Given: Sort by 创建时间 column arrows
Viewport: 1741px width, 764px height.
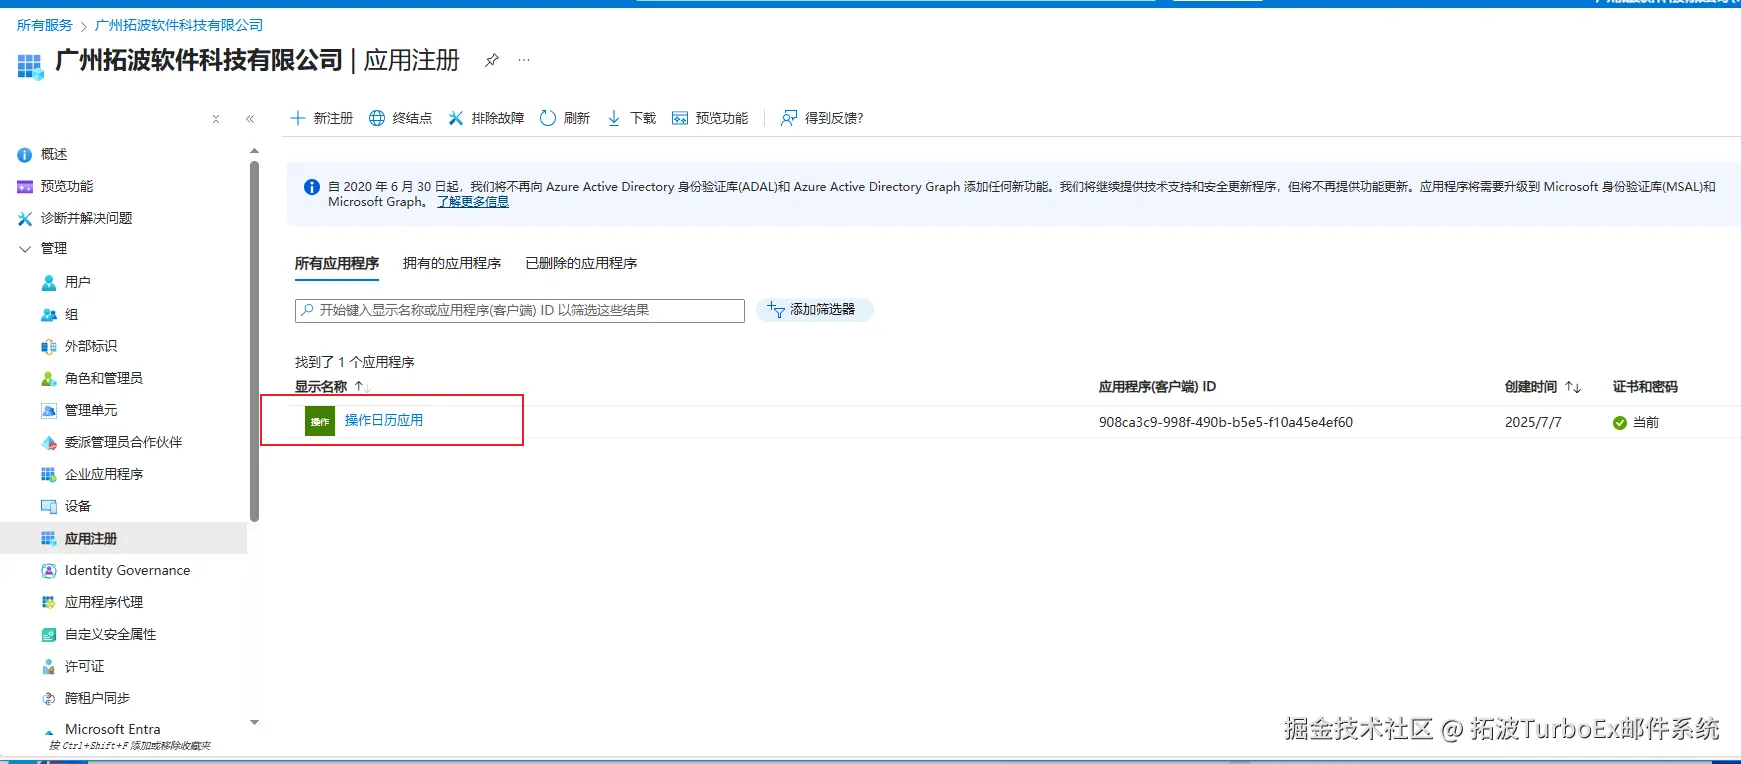Looking at the screenshot, I should 1573,387.
